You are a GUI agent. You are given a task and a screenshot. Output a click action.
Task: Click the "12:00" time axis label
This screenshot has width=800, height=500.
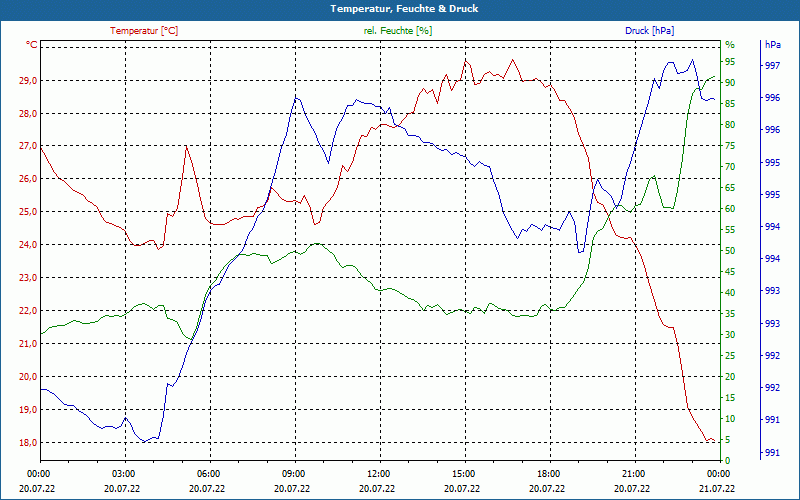tap(377, 474)
